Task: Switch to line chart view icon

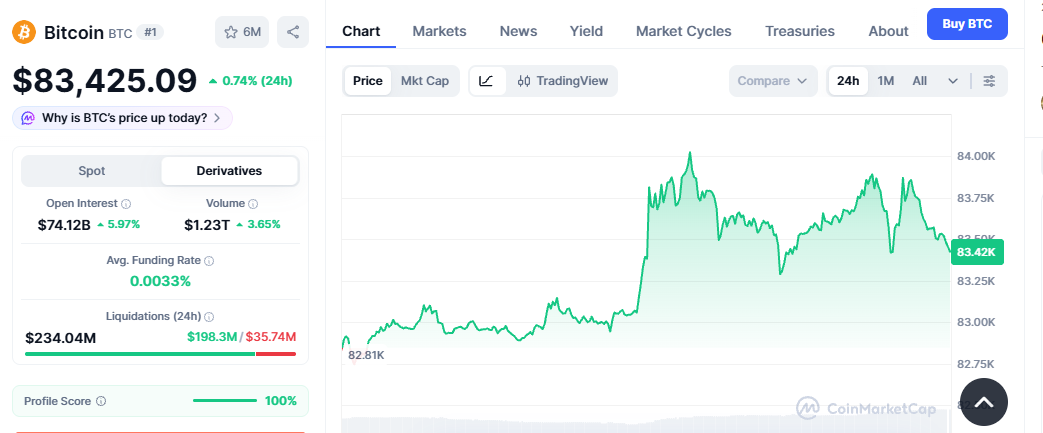Action: pyautogui.click(x=487, y=81)
